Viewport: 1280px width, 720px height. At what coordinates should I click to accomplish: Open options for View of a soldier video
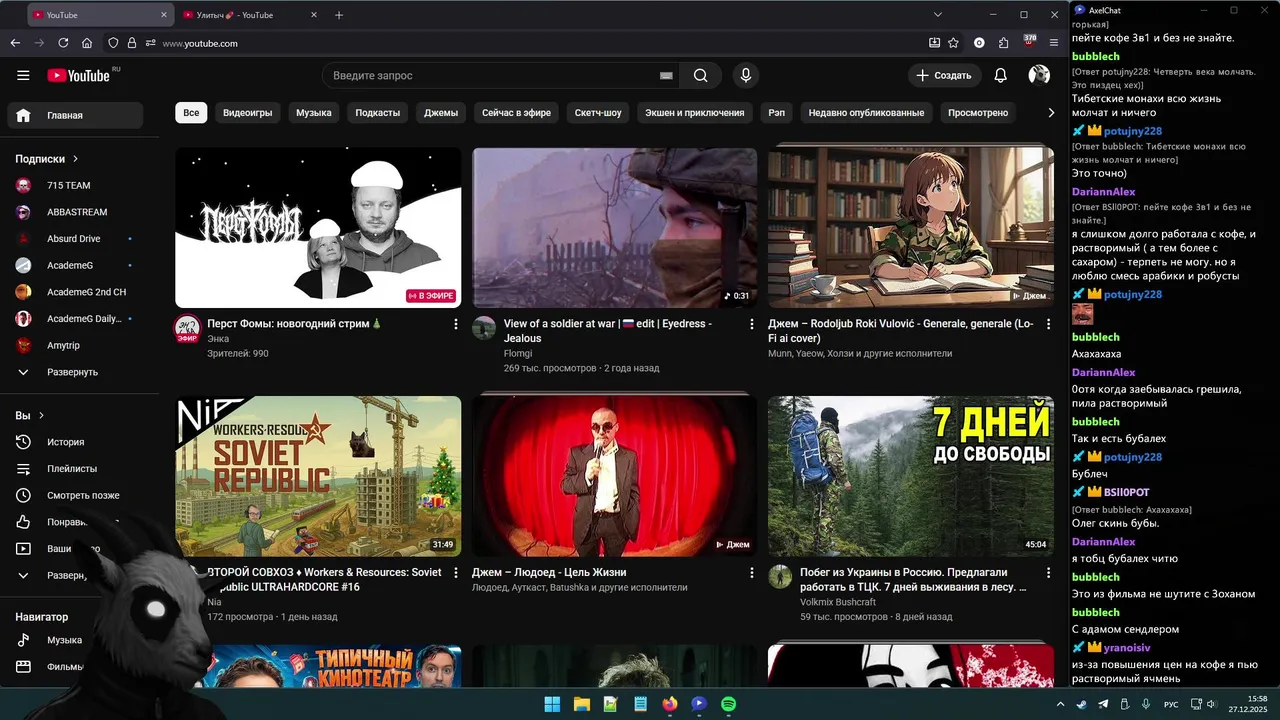(x=752, y=324)
